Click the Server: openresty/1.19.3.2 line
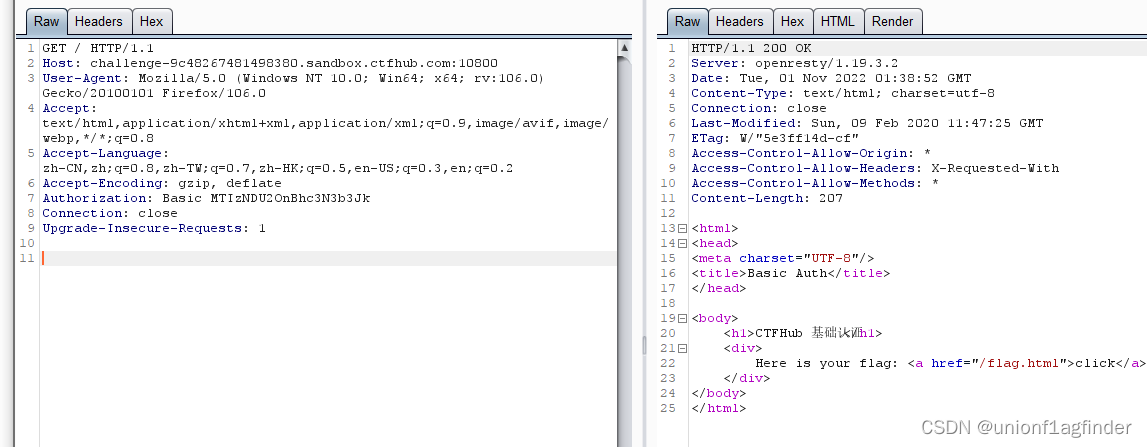The image size is (1147, 447). tap(794, 64)
